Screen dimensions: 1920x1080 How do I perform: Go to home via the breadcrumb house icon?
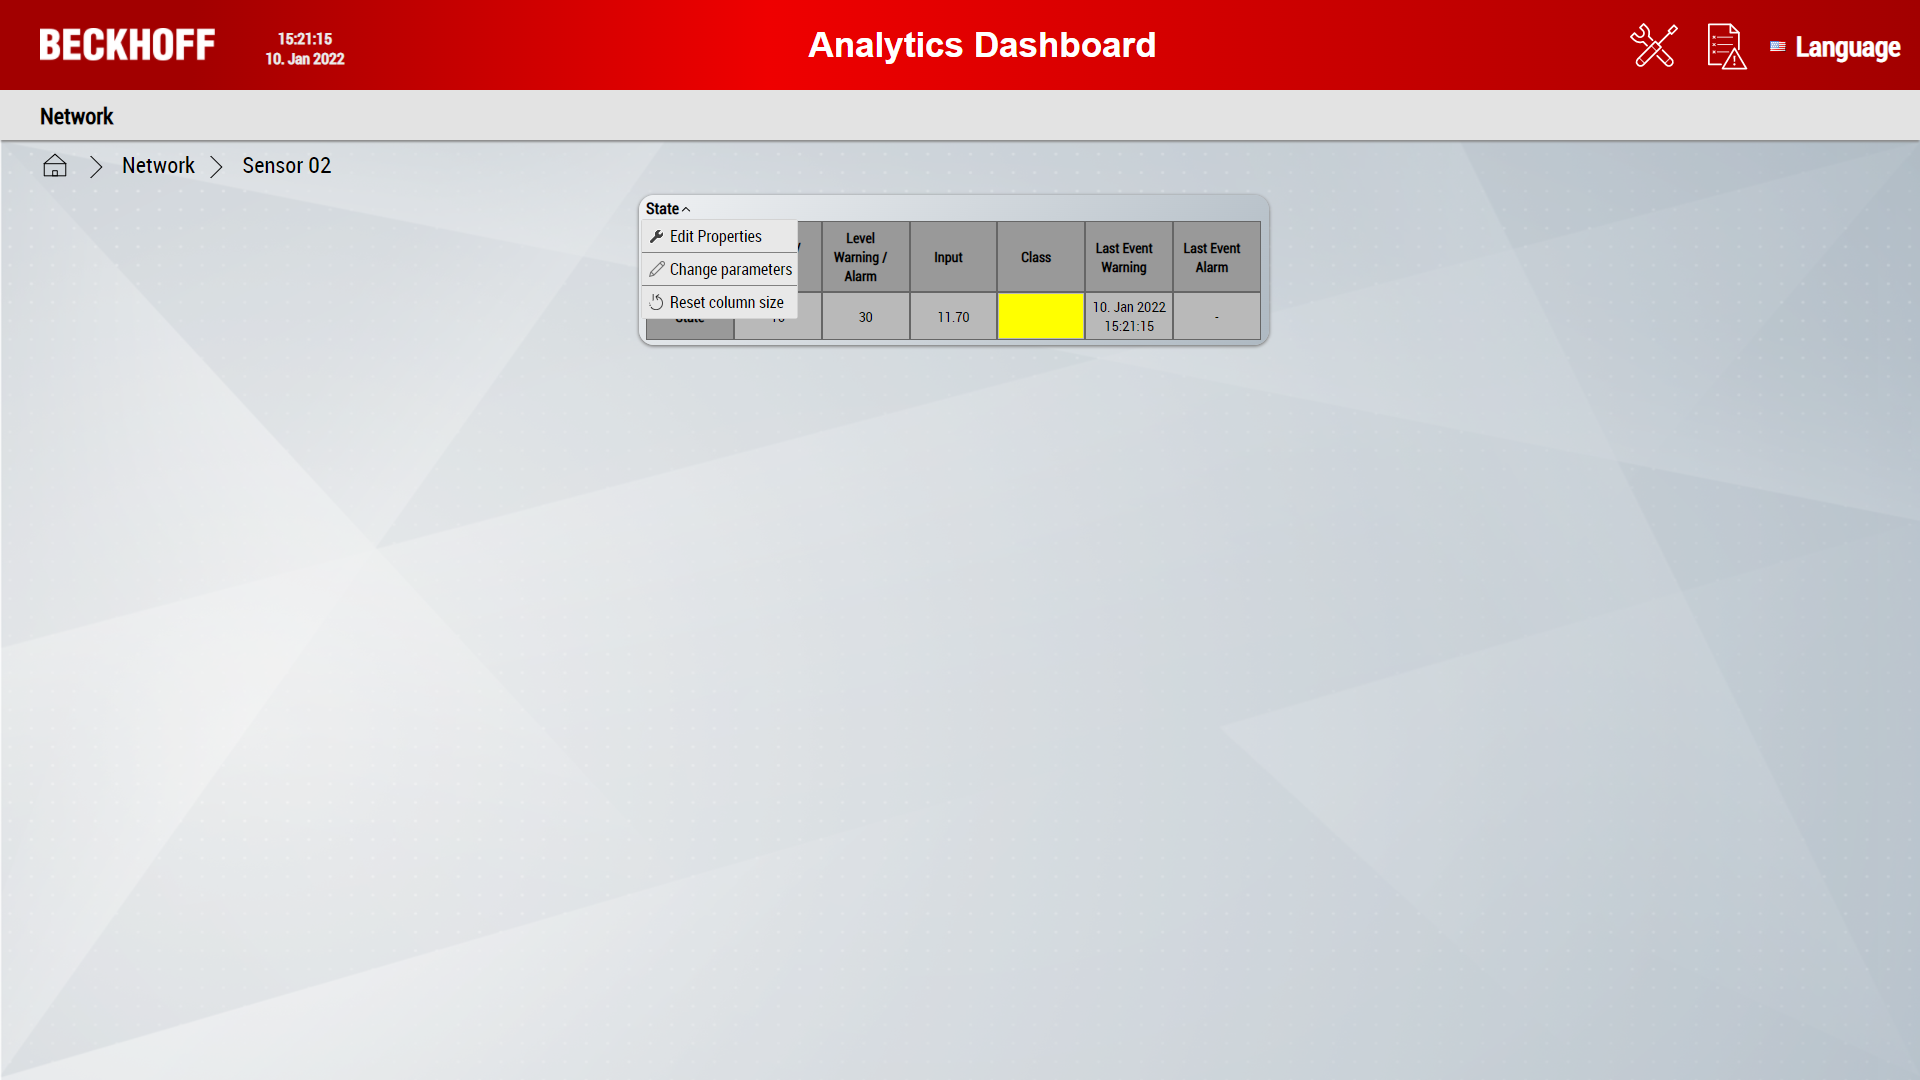[55, 166]
